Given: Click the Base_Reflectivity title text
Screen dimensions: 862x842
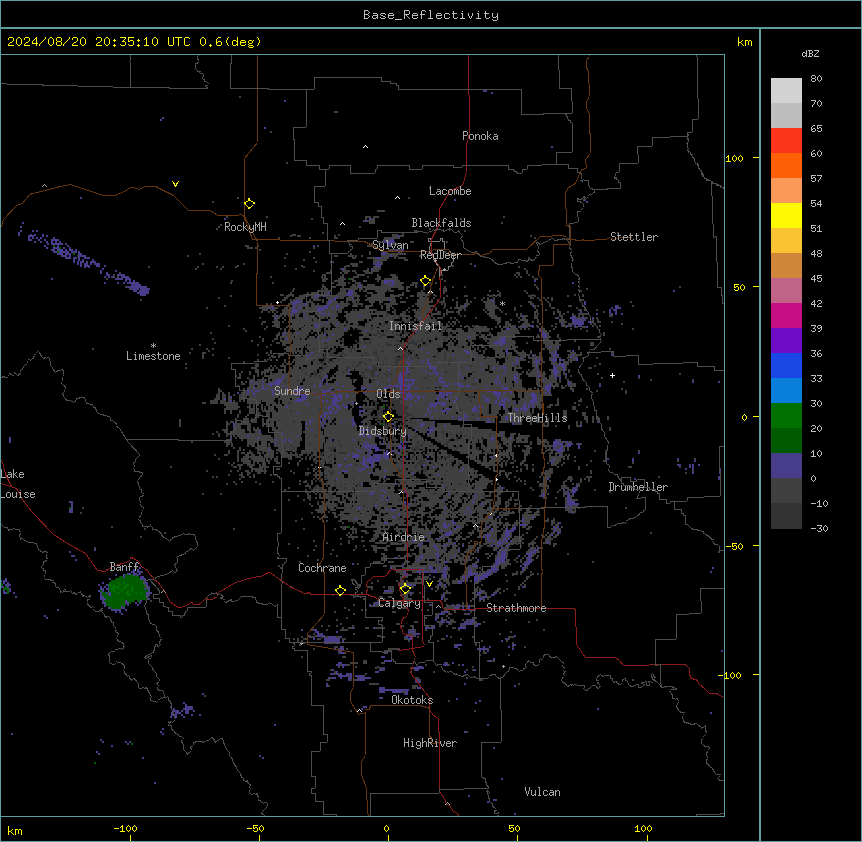Looking at the screenshot, I should pyautogui.click(x=431, y=15).
